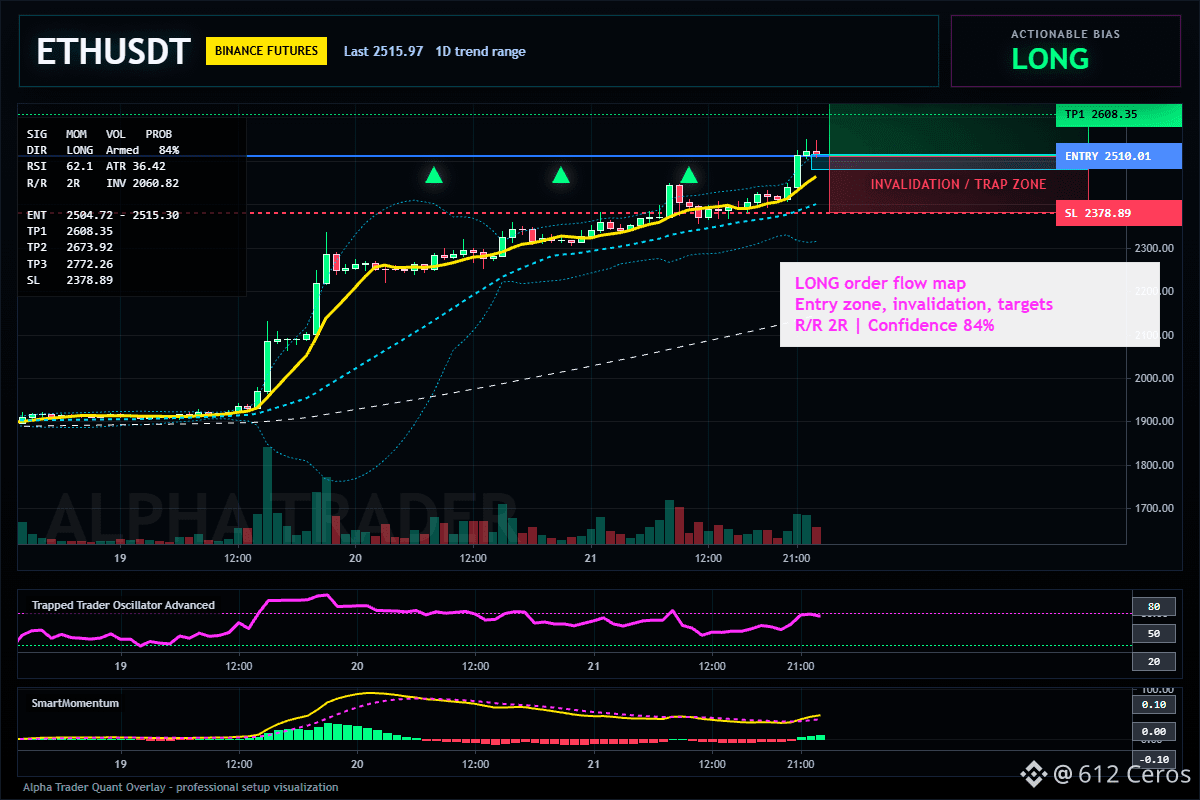Click the INVALIDATION / TRAP ZONE label

958,184
